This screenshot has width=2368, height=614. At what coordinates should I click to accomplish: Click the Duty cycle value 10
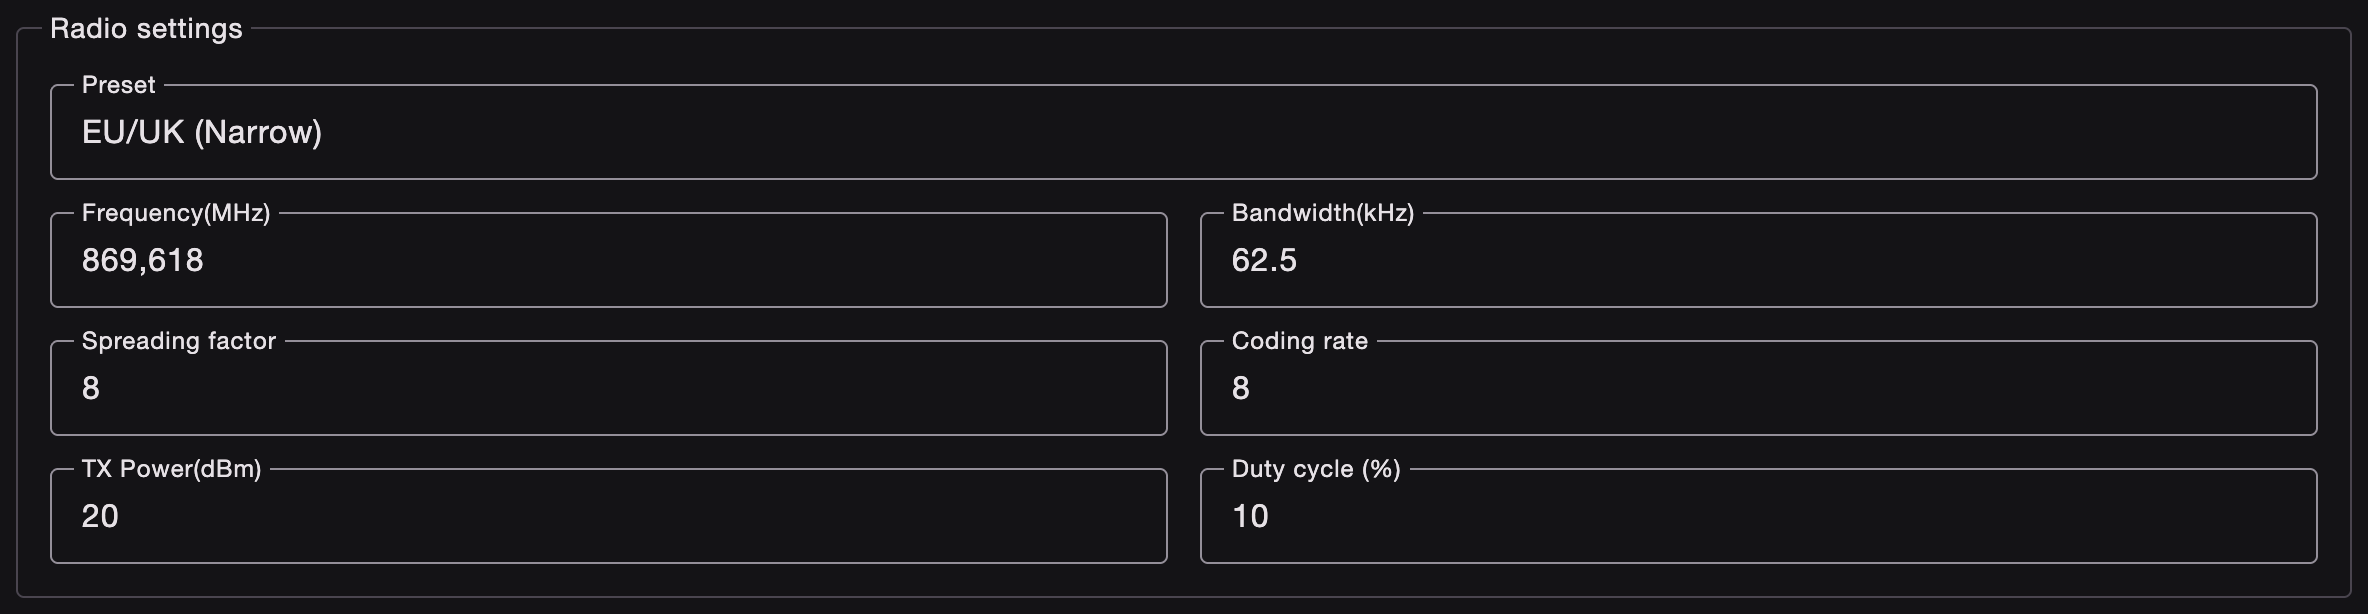(x=1250, y=516)
